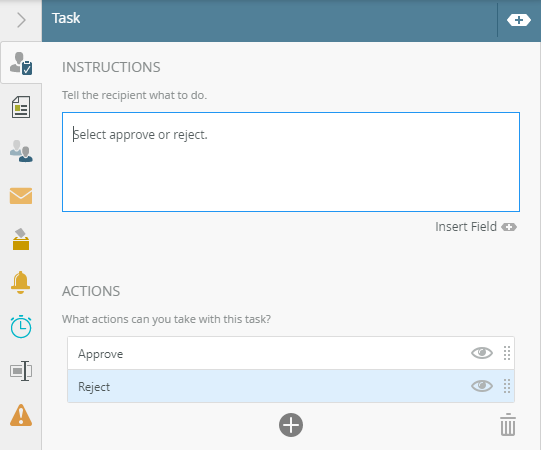The width and height of the screenshot is (541, 450).
Task: Select the Approve action row
Action: coord(291,353)
